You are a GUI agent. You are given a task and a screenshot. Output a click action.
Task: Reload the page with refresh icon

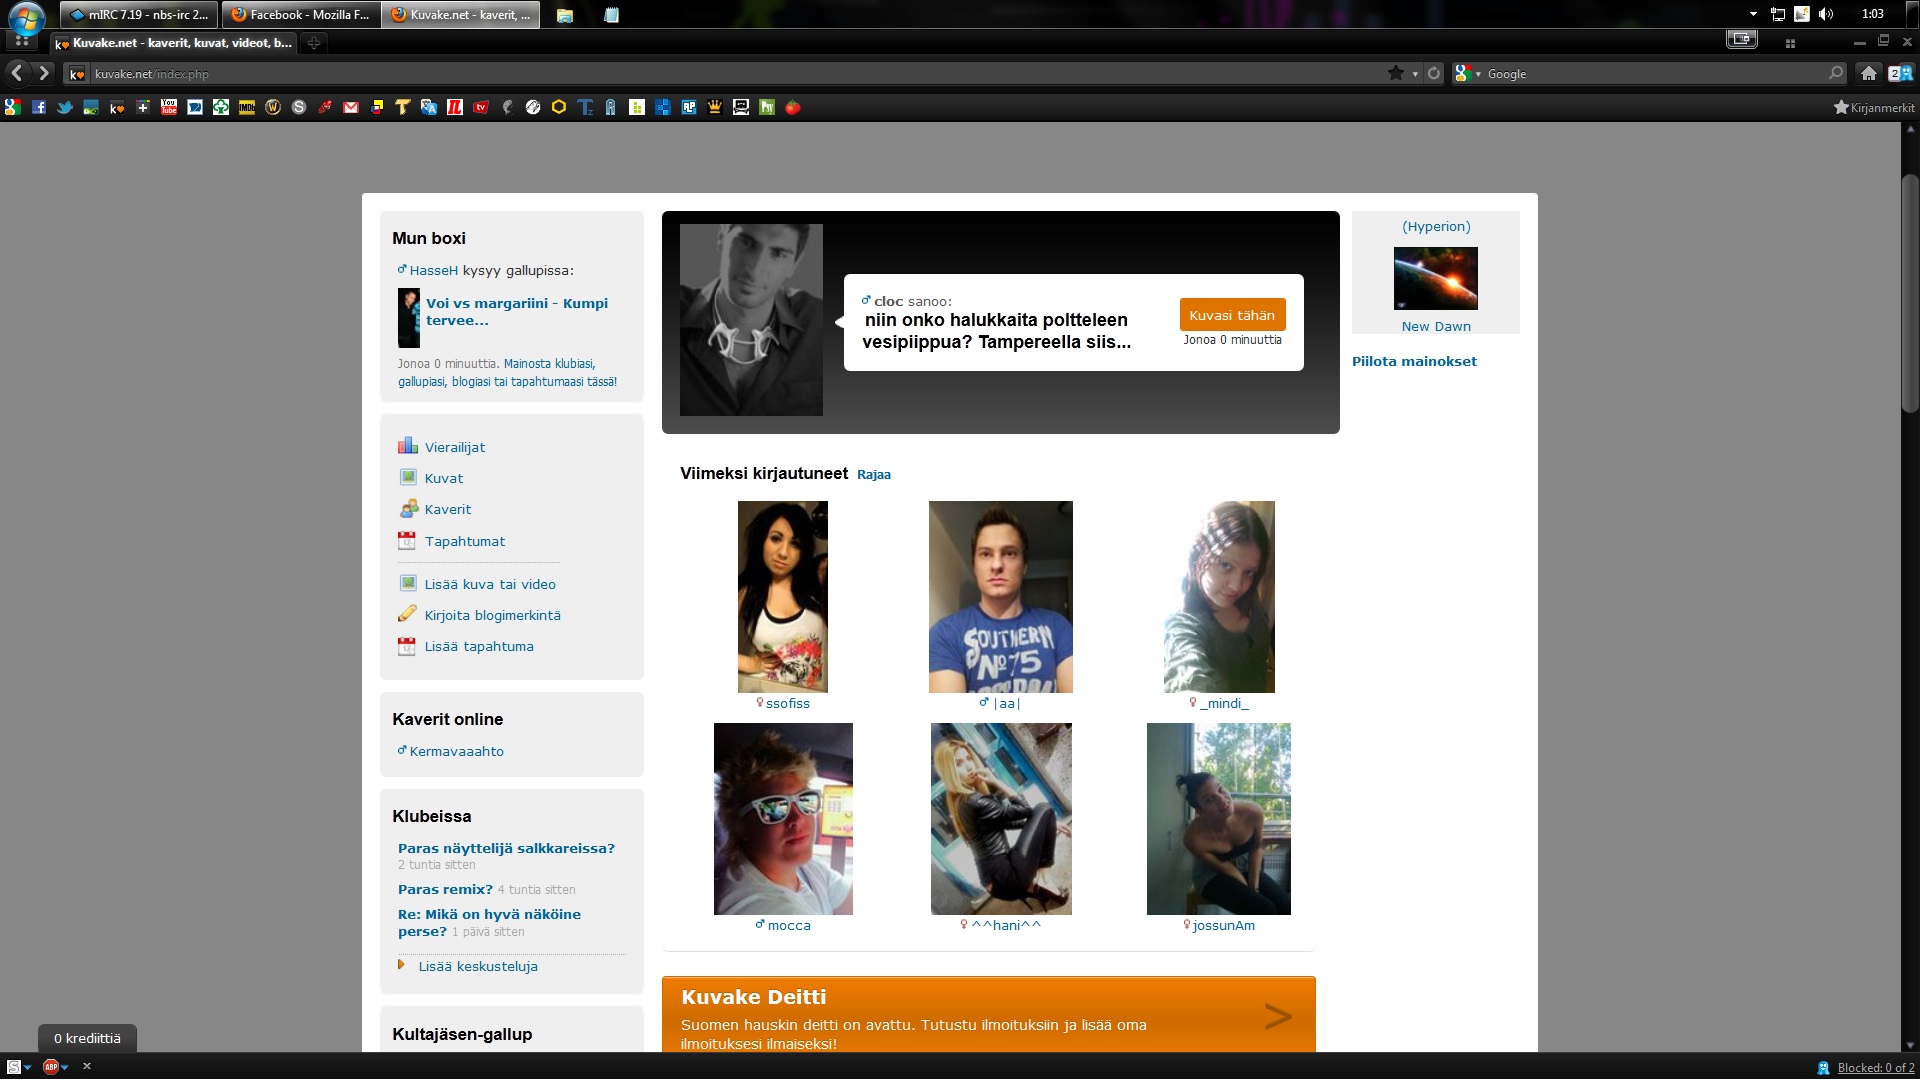1434,73
